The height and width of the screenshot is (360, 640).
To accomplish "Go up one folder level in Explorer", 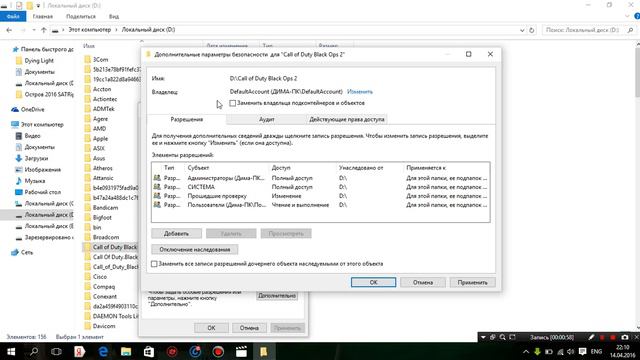I will [44, 30].
